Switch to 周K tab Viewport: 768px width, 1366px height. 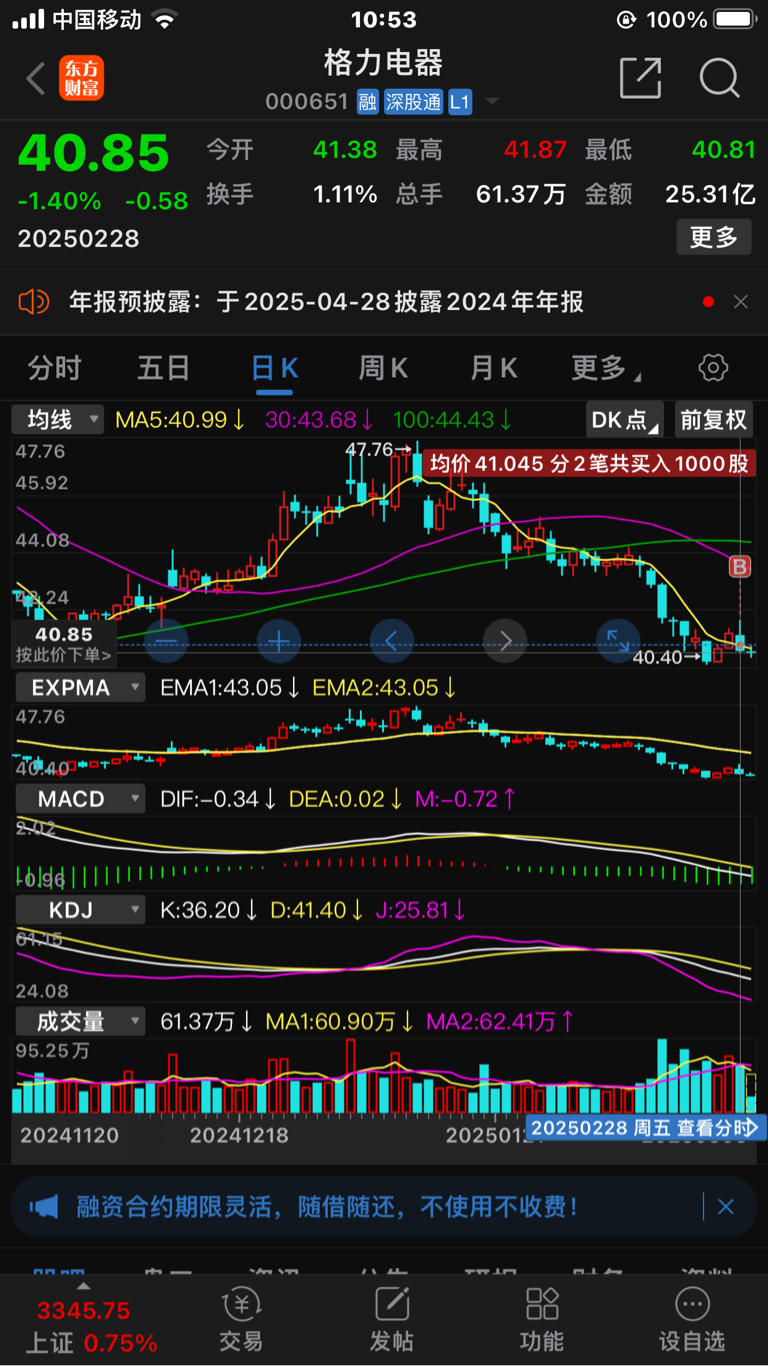(x=384, y=368)
